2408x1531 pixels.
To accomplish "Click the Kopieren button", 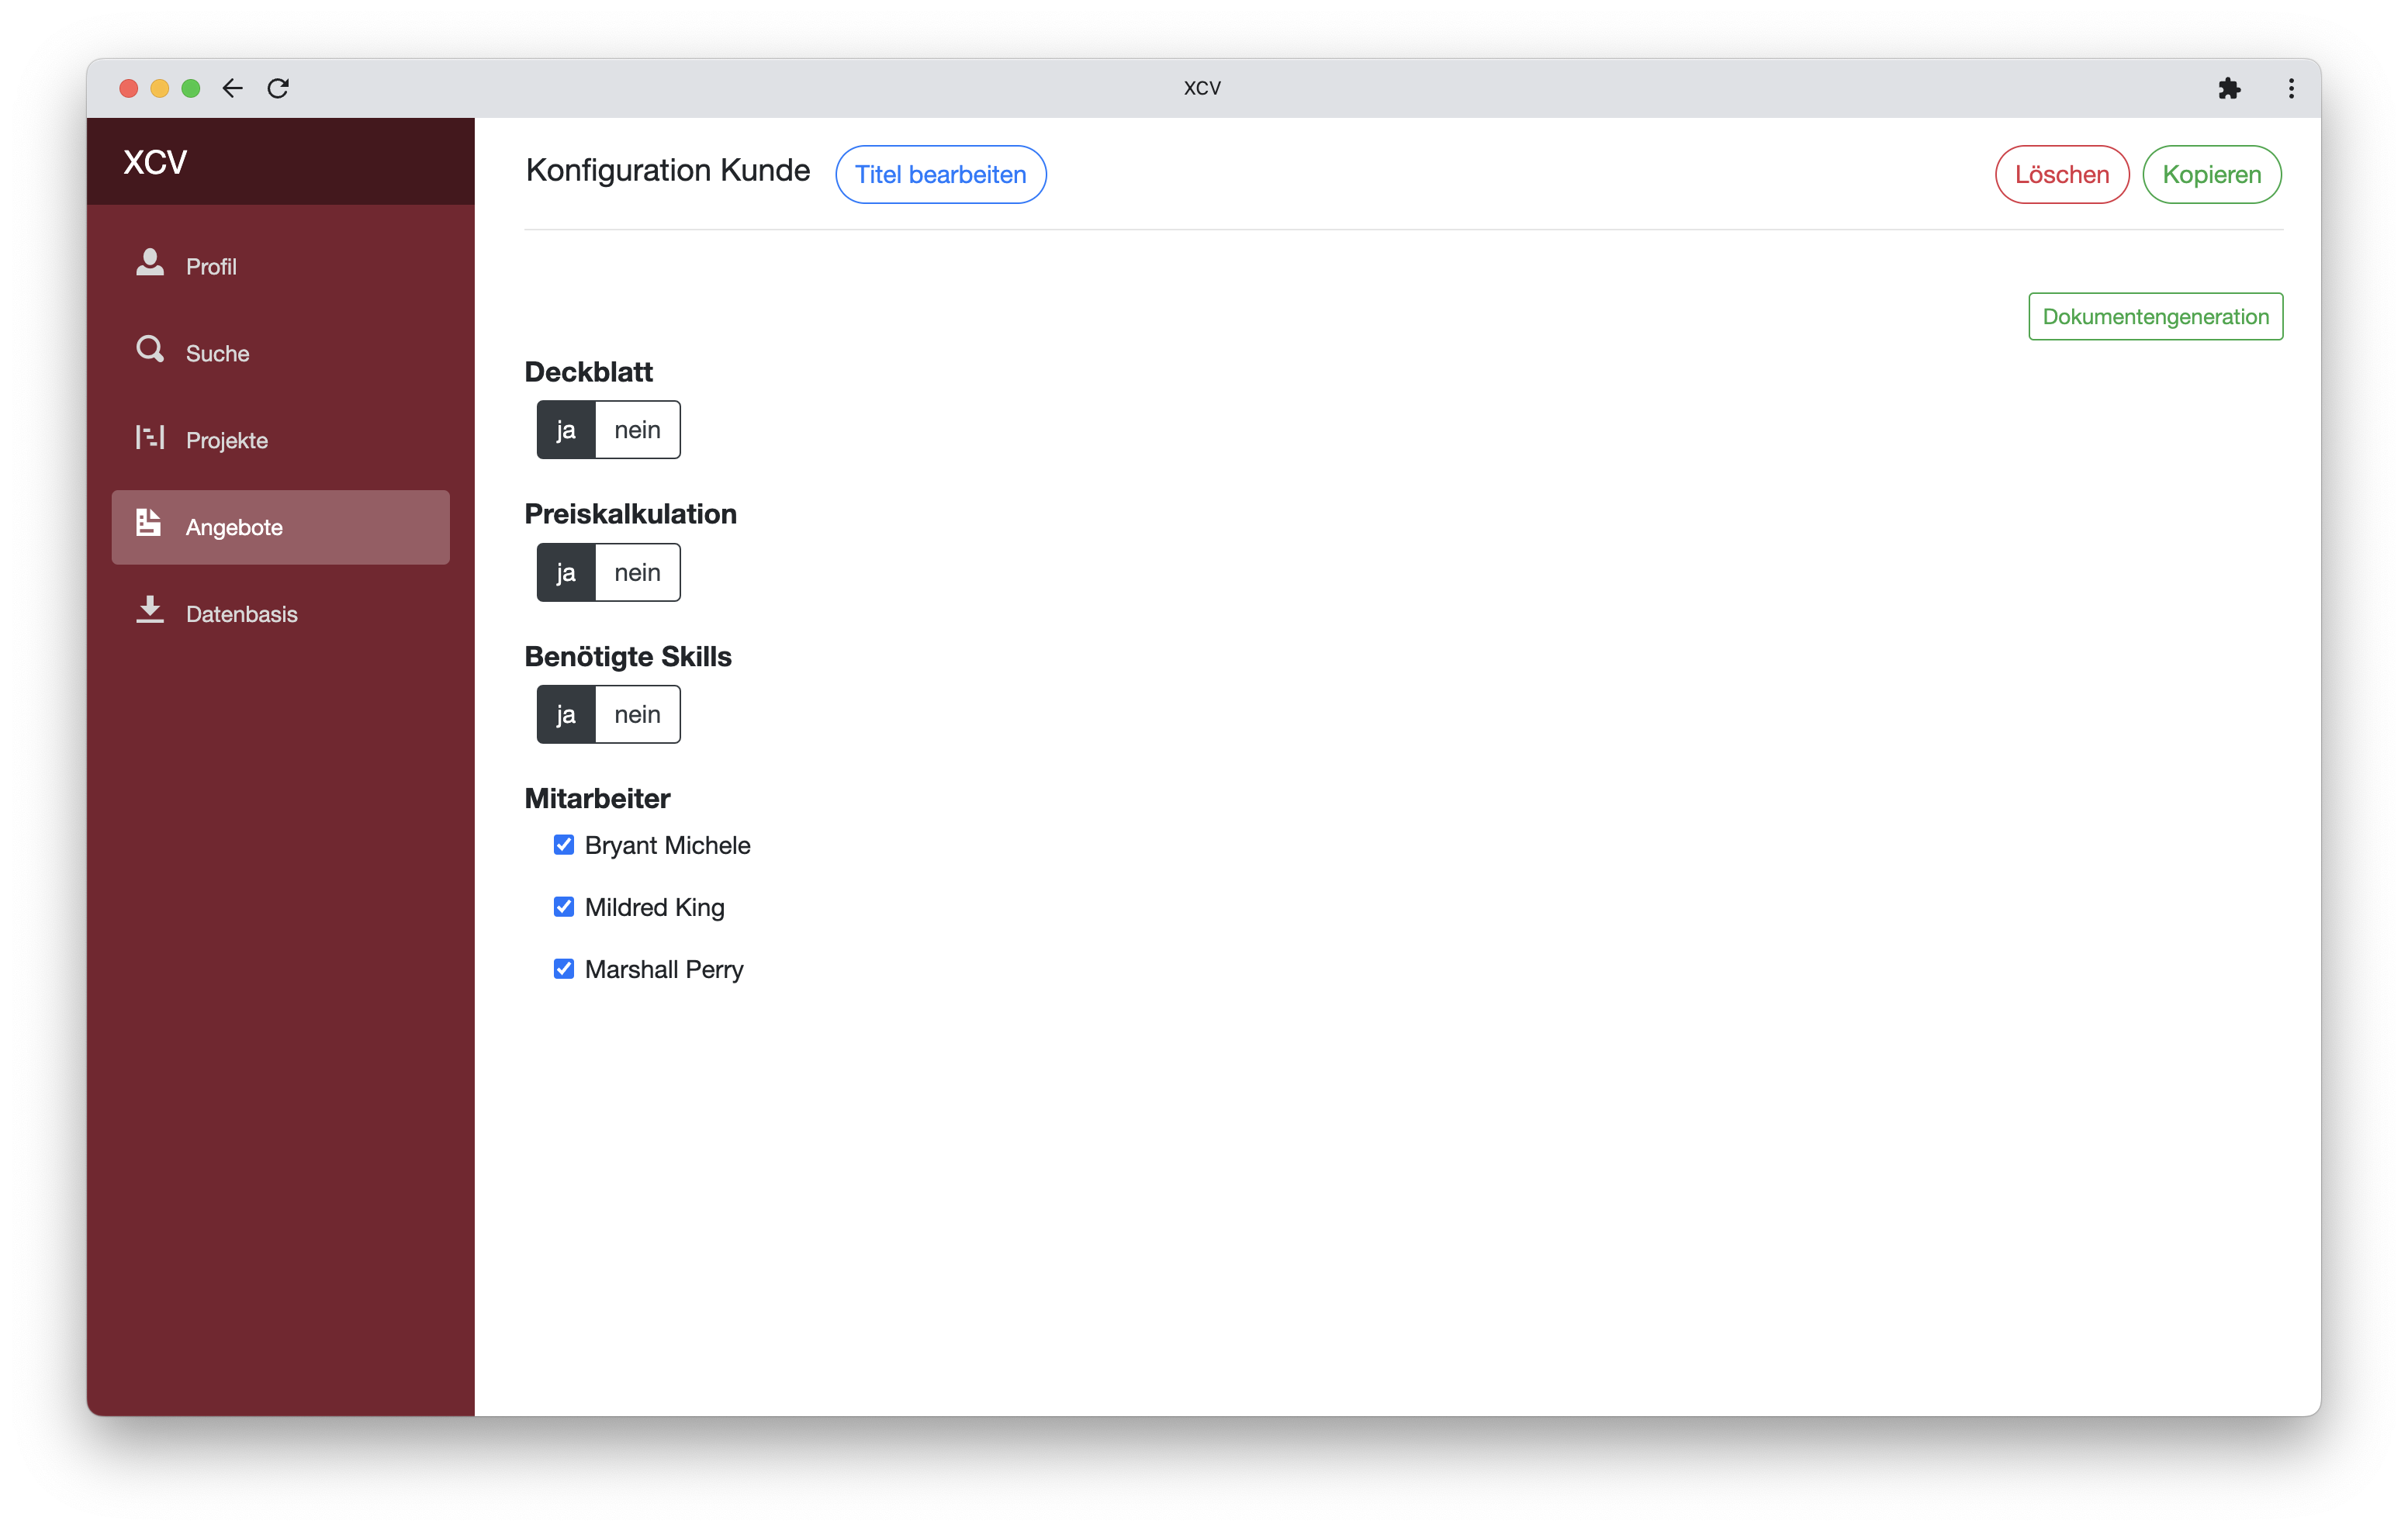I will (x=2211, y=174).
